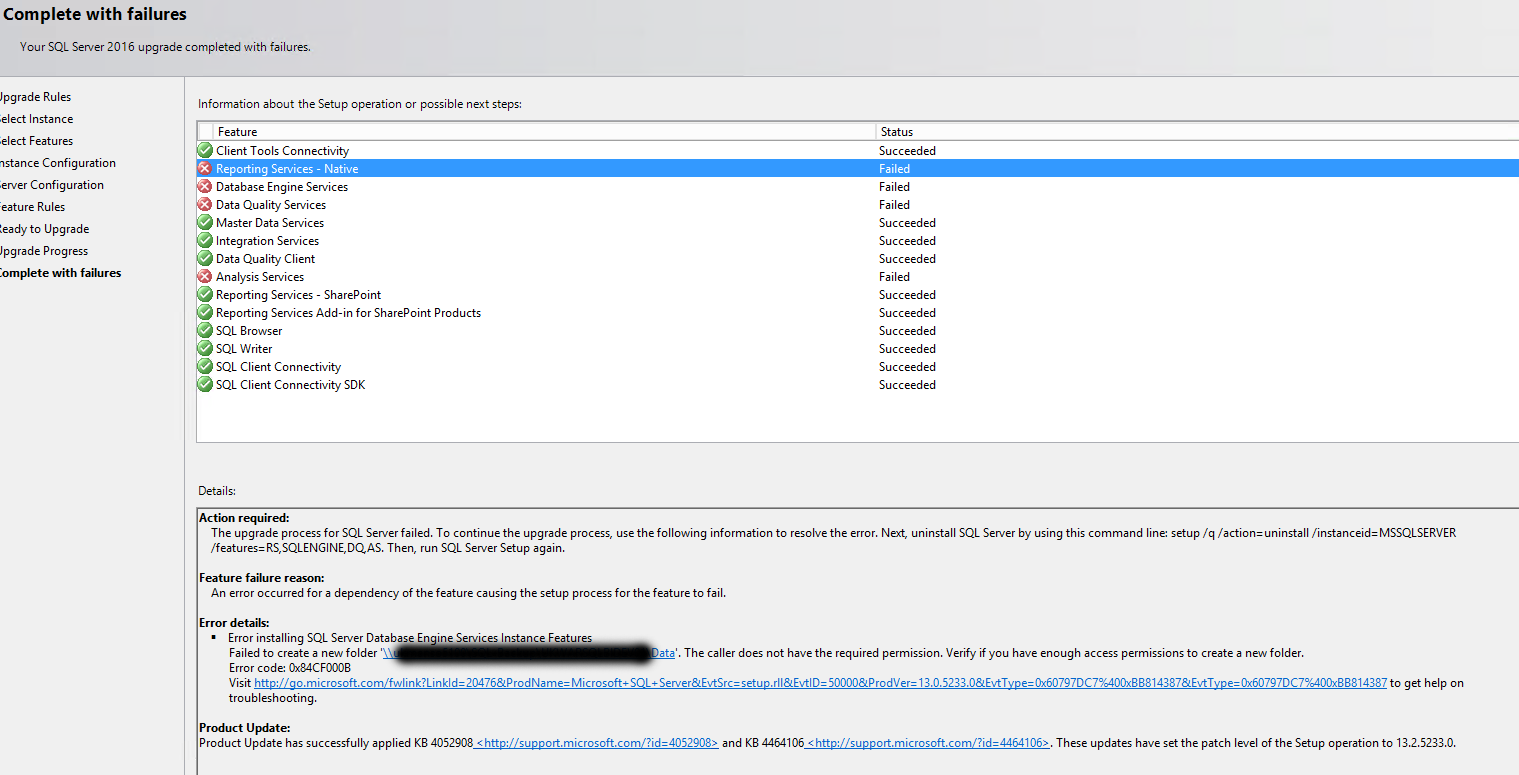This screenshot has width=1519, height=775.
Task: Go to the Instance Configuration step
Action: [56, 163]
